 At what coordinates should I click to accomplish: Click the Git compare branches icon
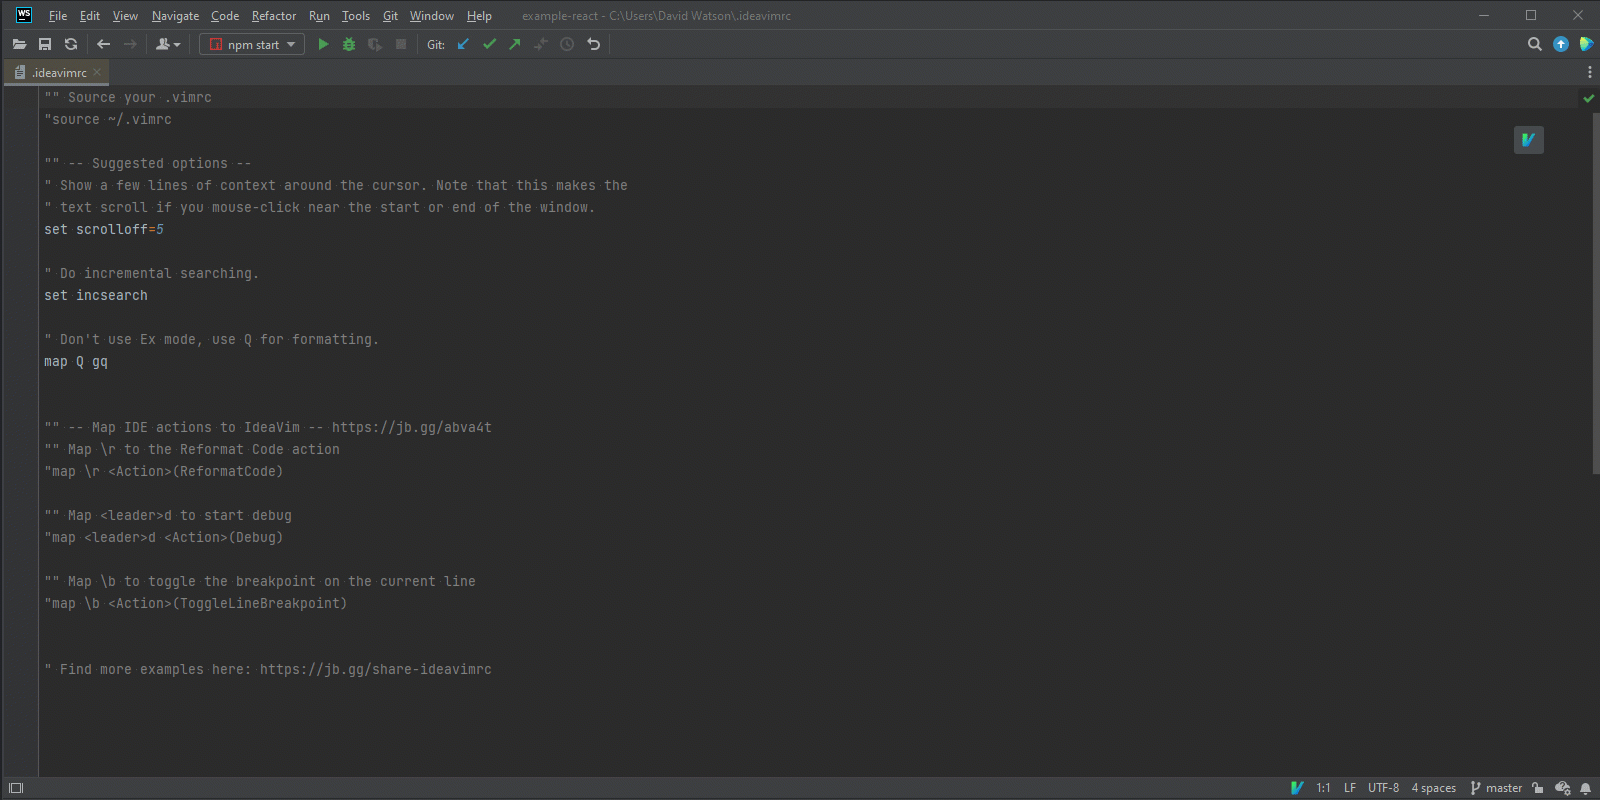pyautogui.click(x=541, y=44)
